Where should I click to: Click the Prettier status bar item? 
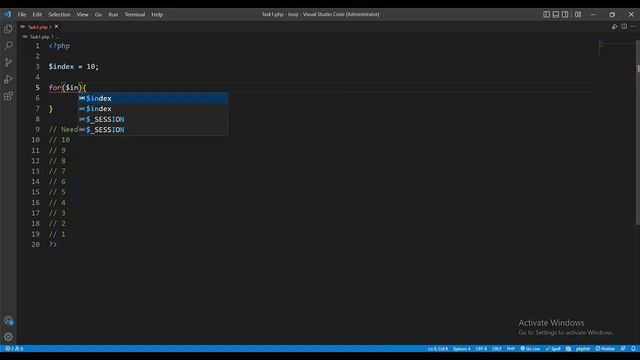click(605, 349)
